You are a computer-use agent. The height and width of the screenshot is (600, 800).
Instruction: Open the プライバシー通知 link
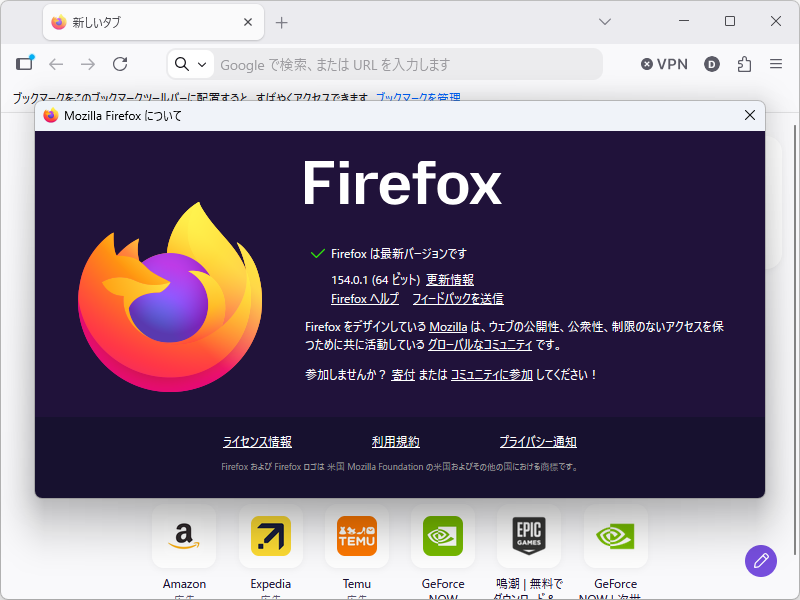point(538,441)
